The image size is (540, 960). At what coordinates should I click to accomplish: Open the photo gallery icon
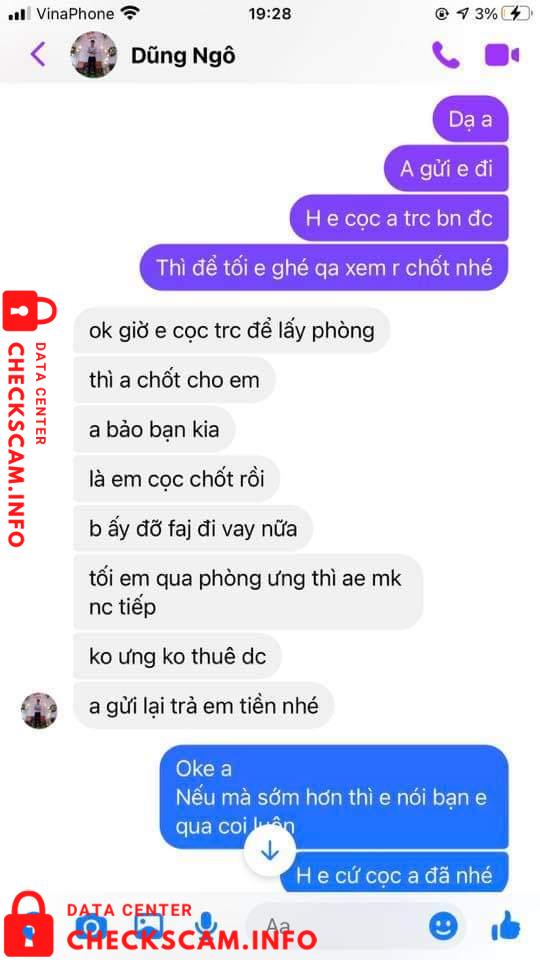pos(149,925)
